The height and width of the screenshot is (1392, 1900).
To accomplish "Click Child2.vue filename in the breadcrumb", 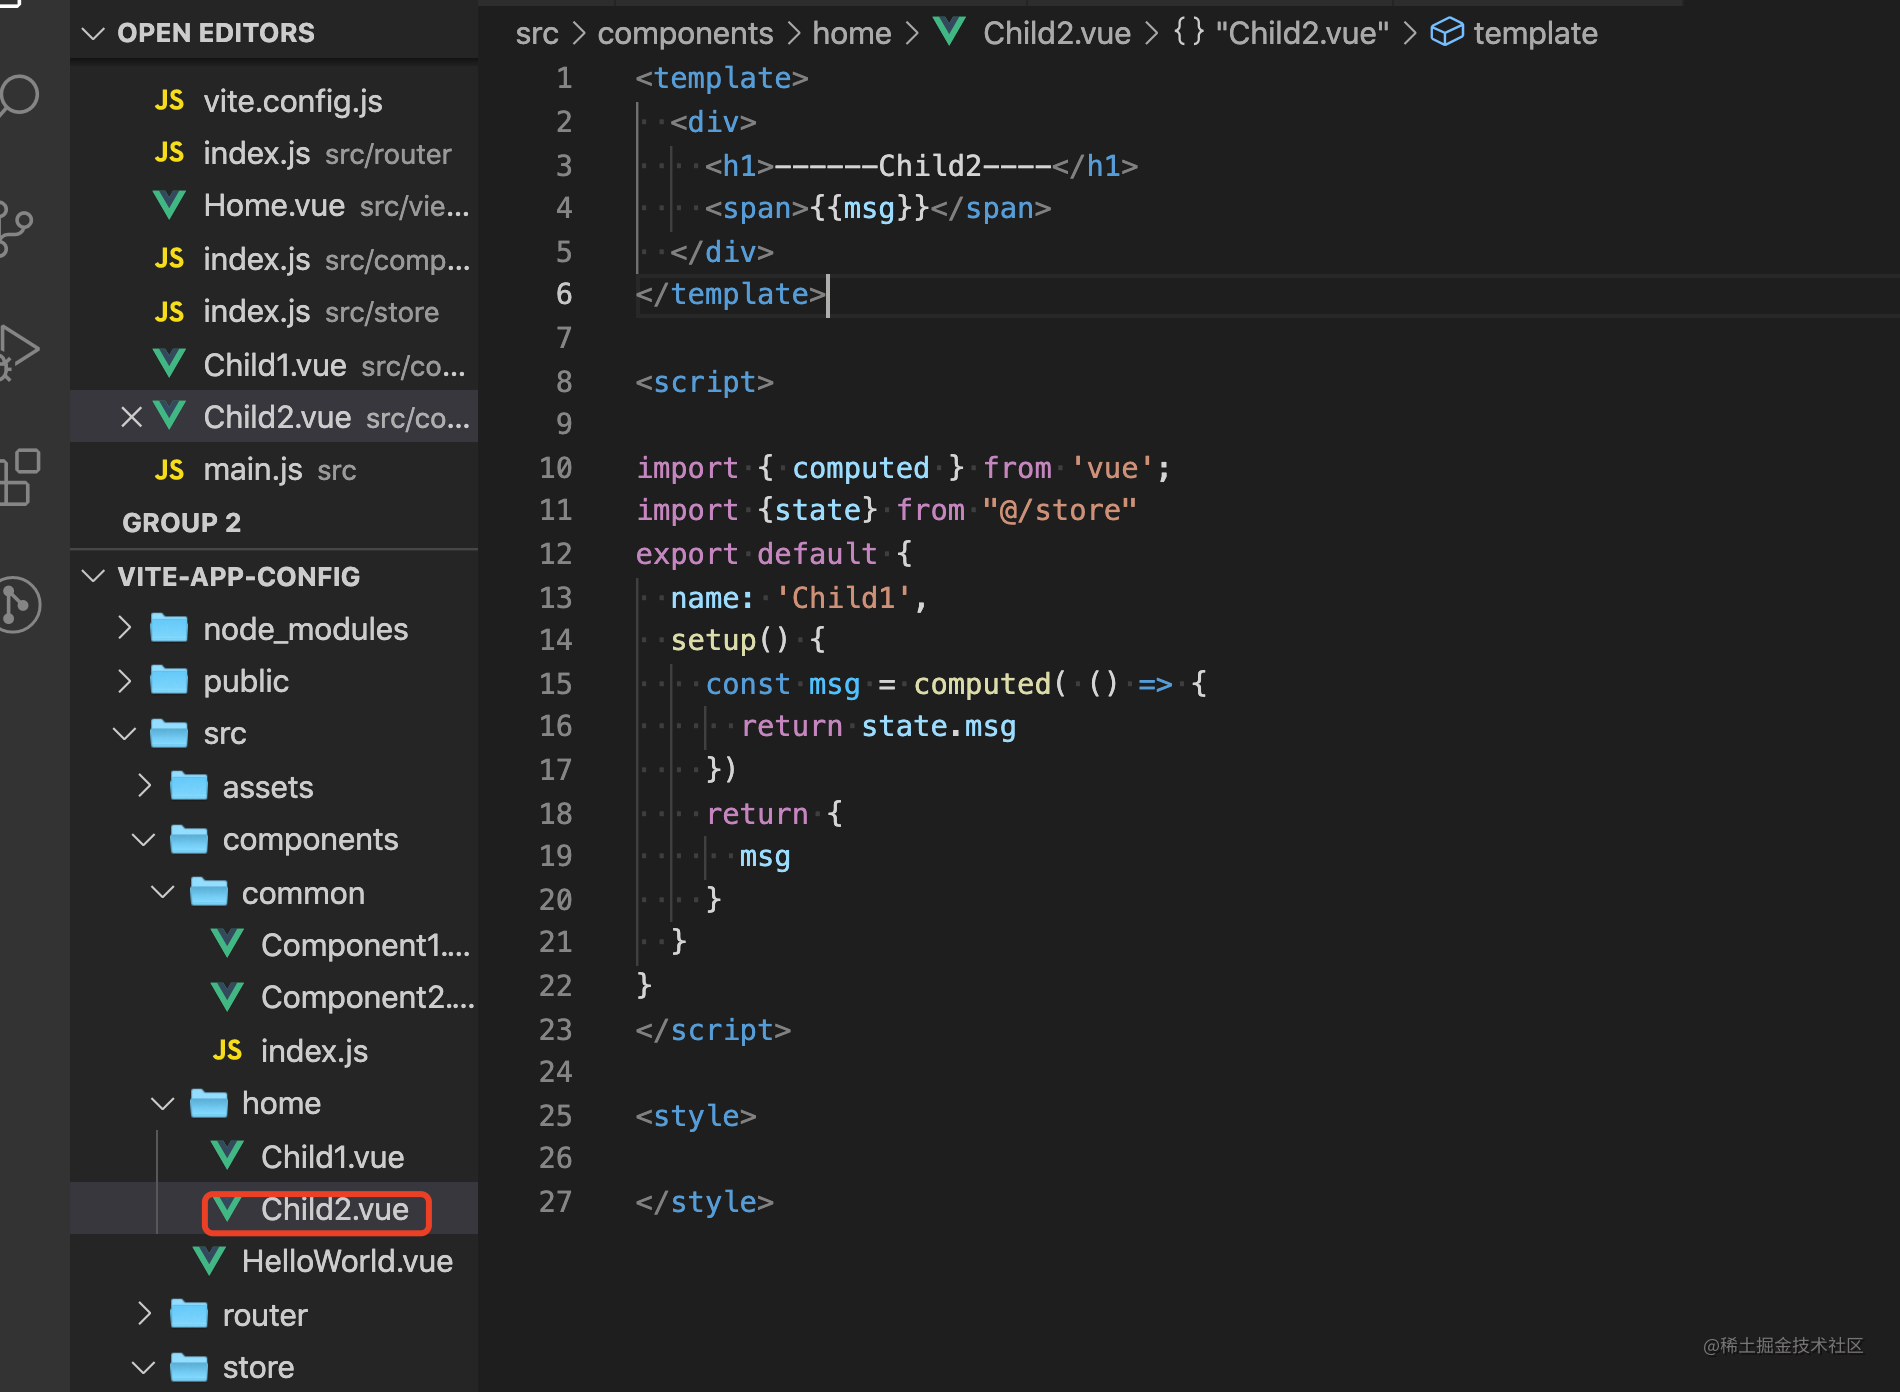I will (1057, 33).
